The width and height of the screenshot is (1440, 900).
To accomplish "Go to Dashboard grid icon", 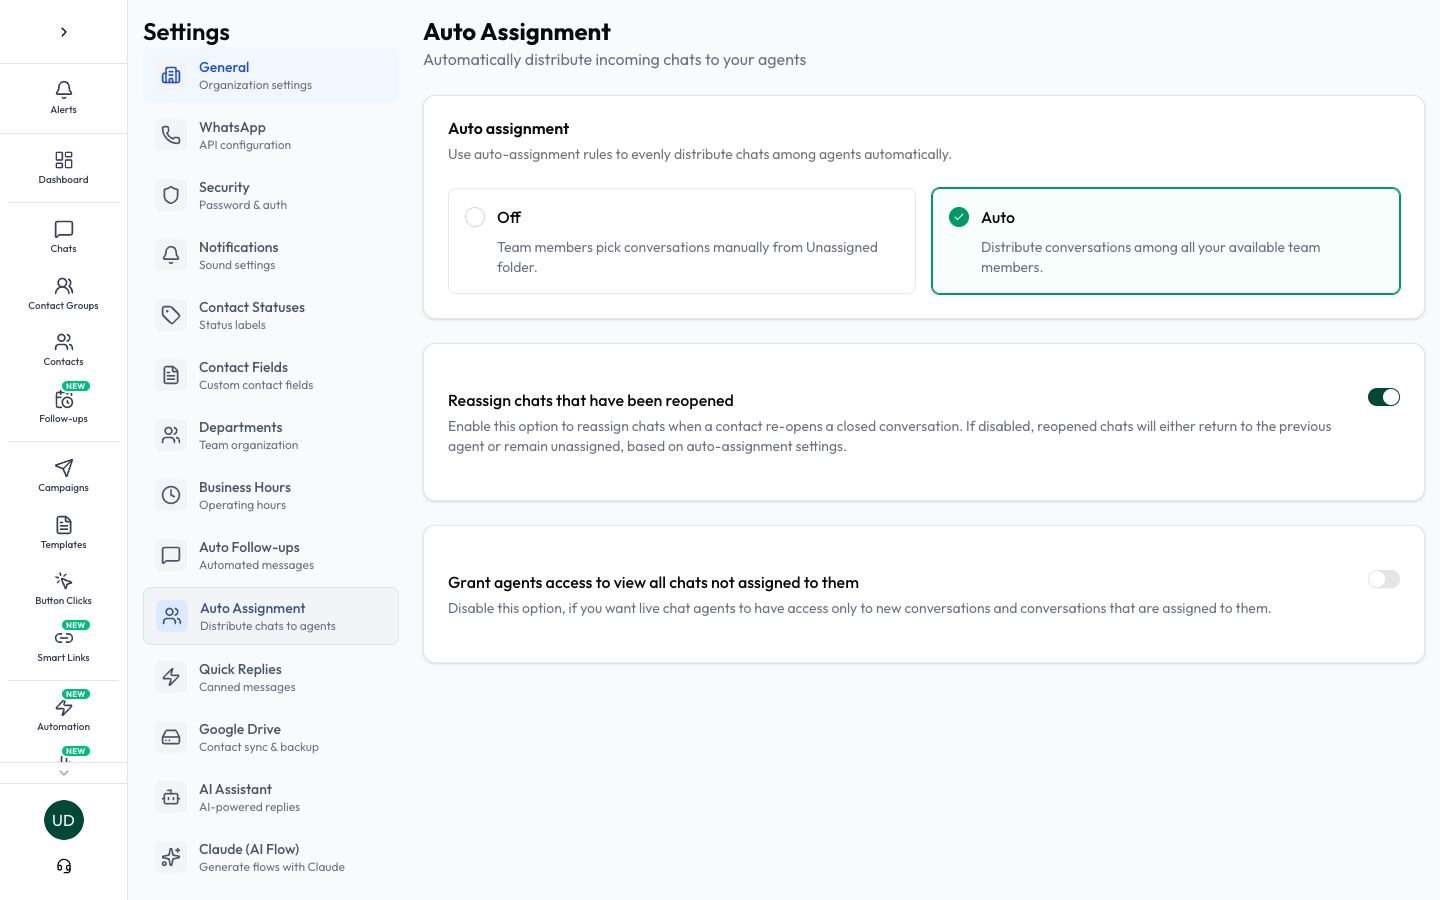I will coord(64,160).
